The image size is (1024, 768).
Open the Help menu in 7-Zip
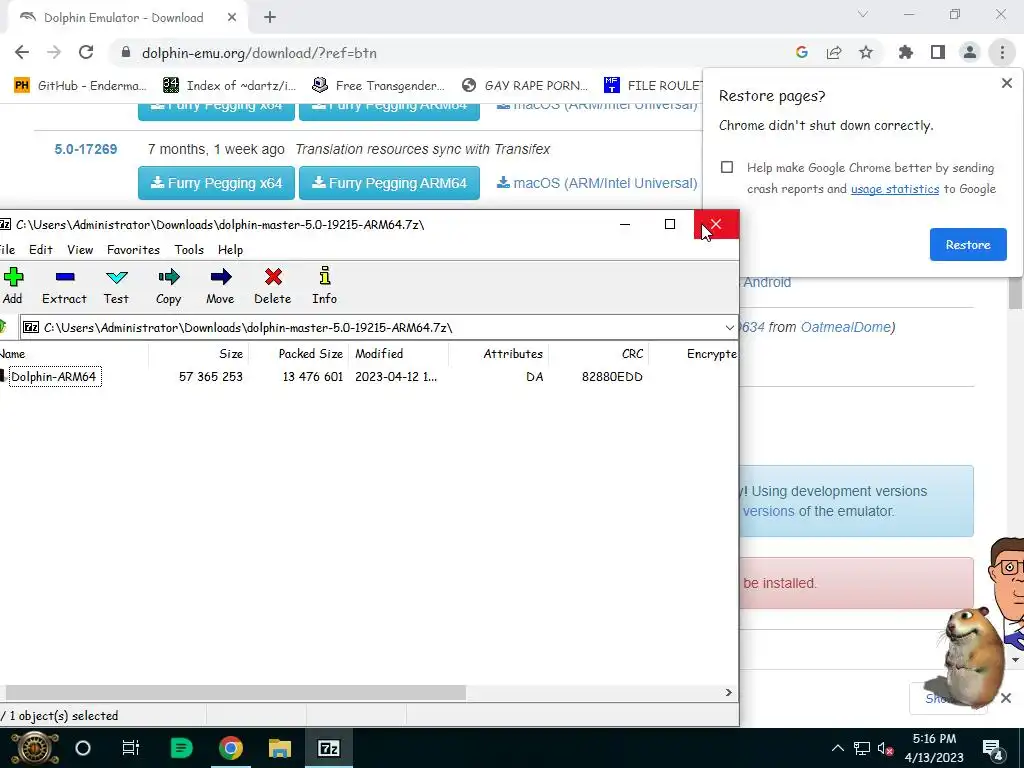pyautogui.click(x=231, y=249)
